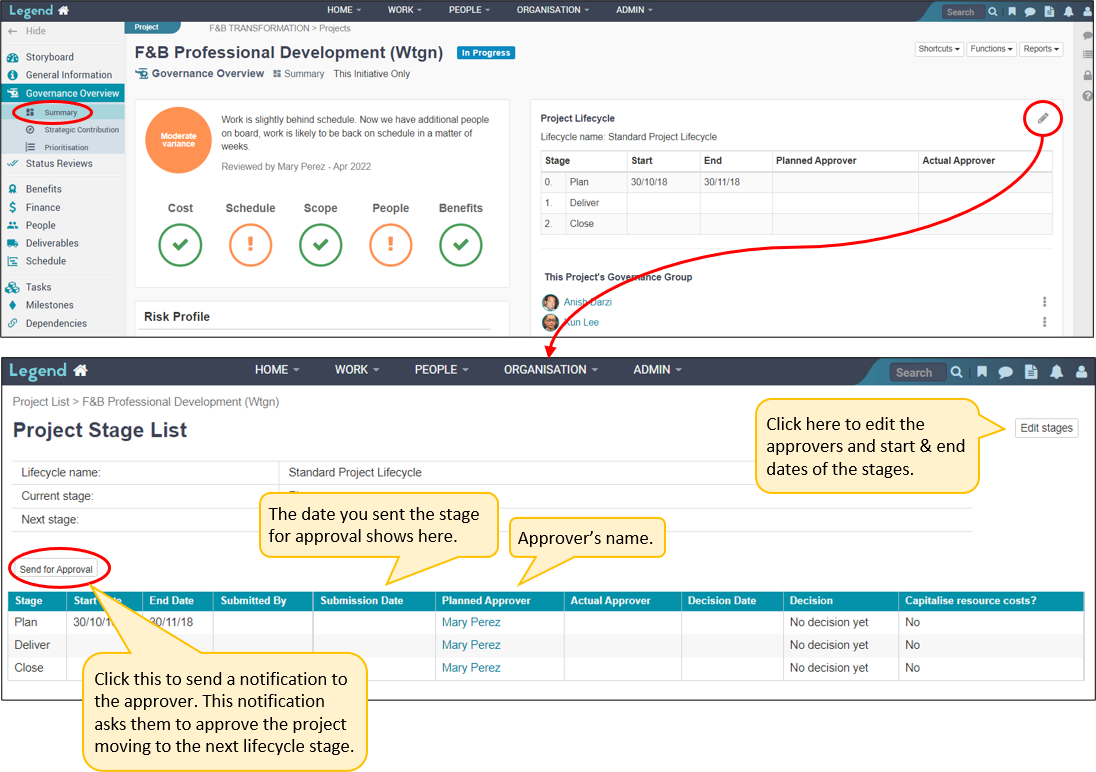The height and width of the screenshot is (772, 1096).
Task: Open user profile icon in top header
Action: [1088, 12]
